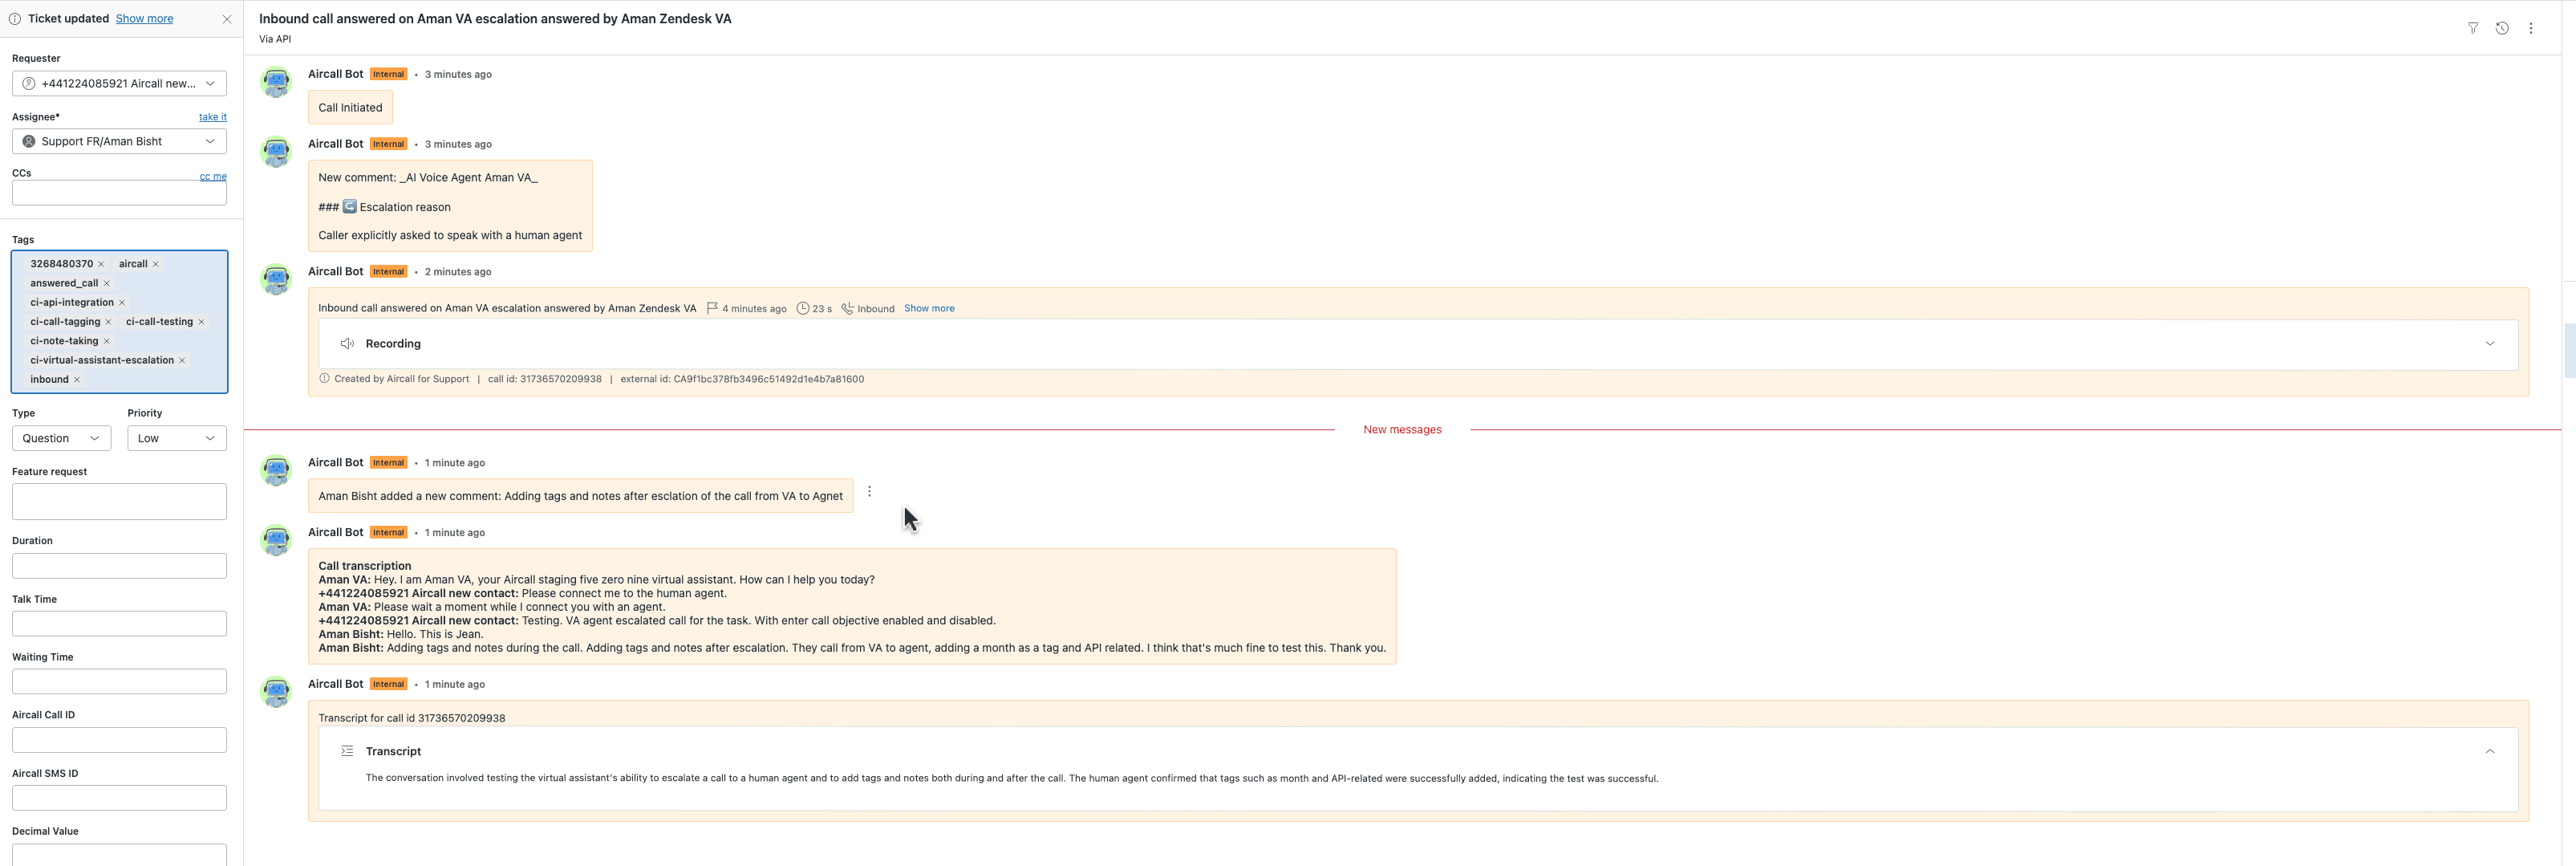Open the conversation filter icon
This screenshot has height=866, width=2576.
(2472, 28)
